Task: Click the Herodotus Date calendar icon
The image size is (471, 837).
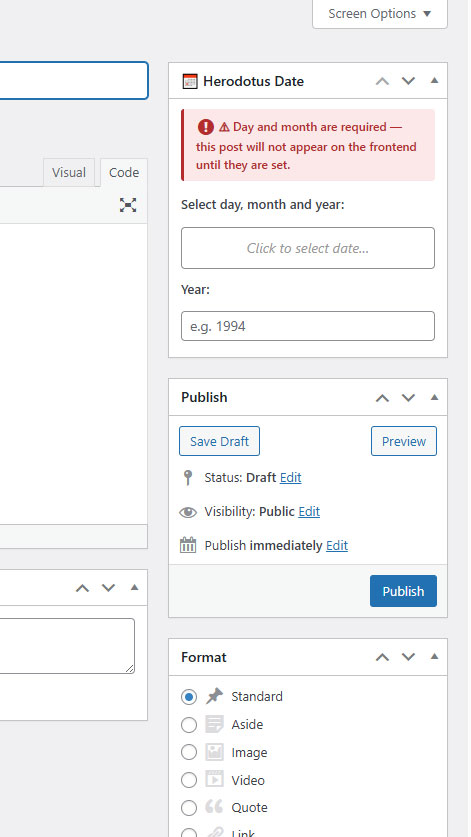Action: (190, 82)
